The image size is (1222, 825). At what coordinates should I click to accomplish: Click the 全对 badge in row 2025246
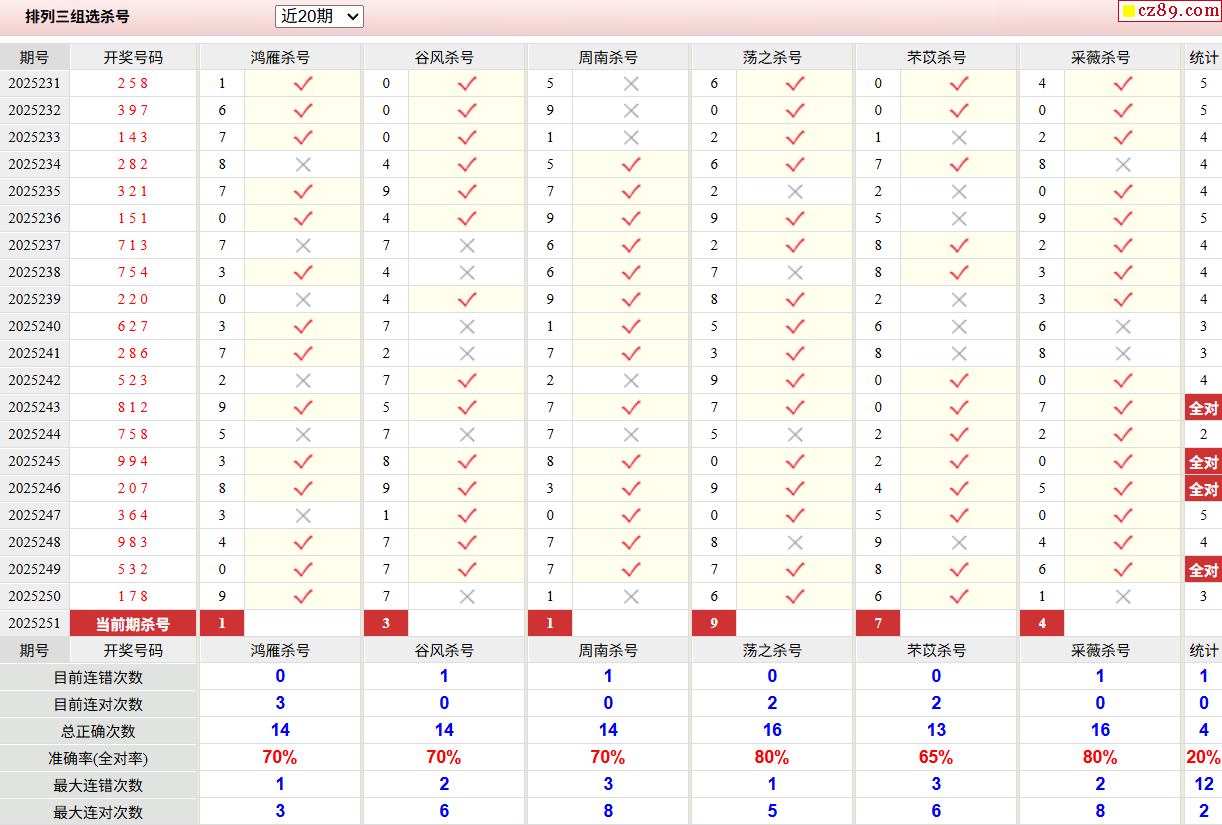pyautogui.click(x=1203, y=489)
